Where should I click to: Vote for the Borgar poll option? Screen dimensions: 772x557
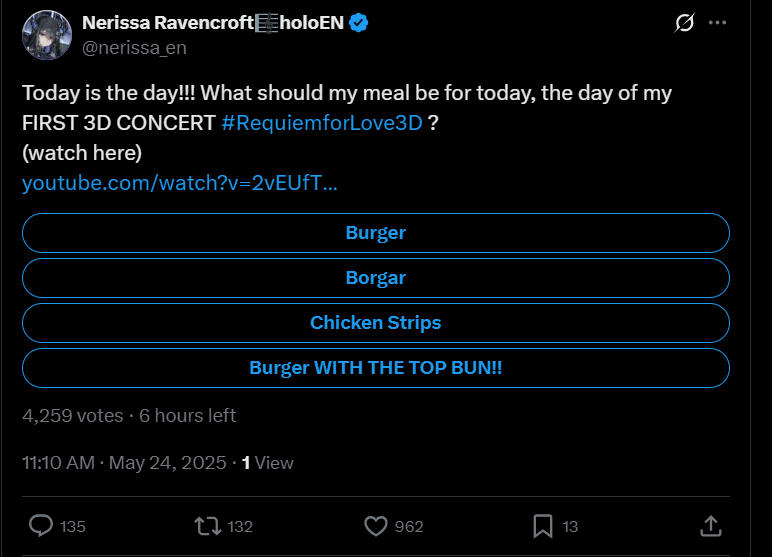coord(375,278)
